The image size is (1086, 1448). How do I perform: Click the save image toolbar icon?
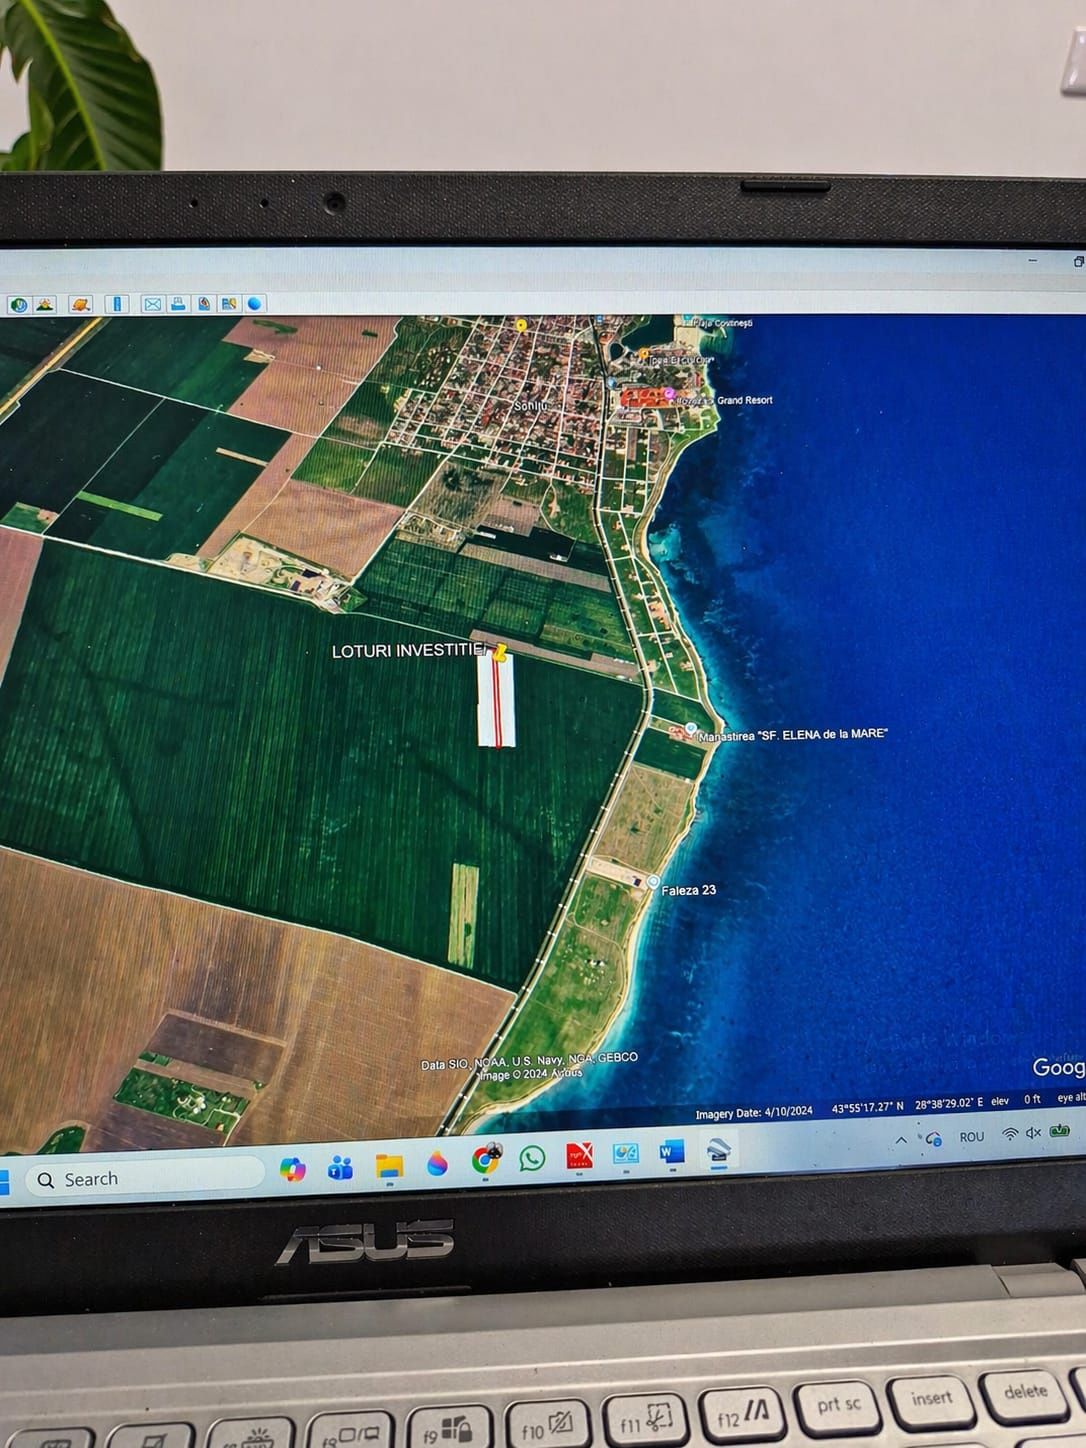tap(204, 304)
